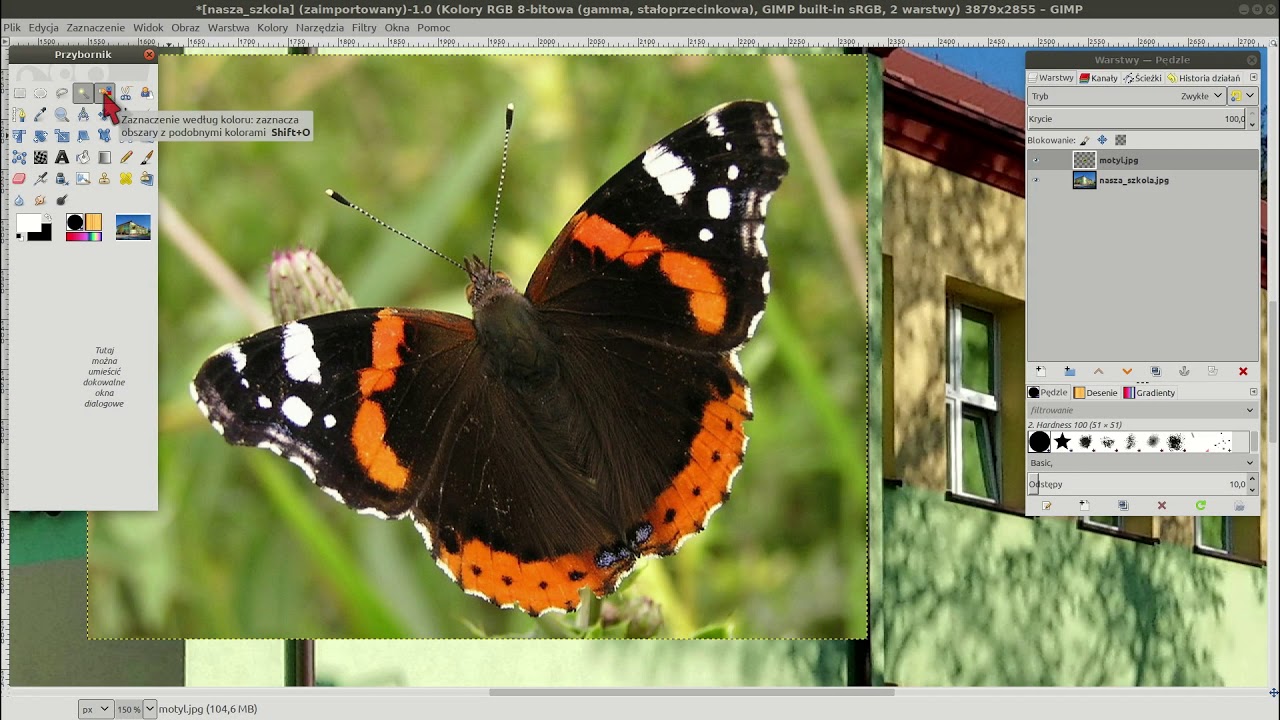This screenshot has height=720, width=1280.
Task: Click the black background color swatch
Action: [x=45, y=235]
